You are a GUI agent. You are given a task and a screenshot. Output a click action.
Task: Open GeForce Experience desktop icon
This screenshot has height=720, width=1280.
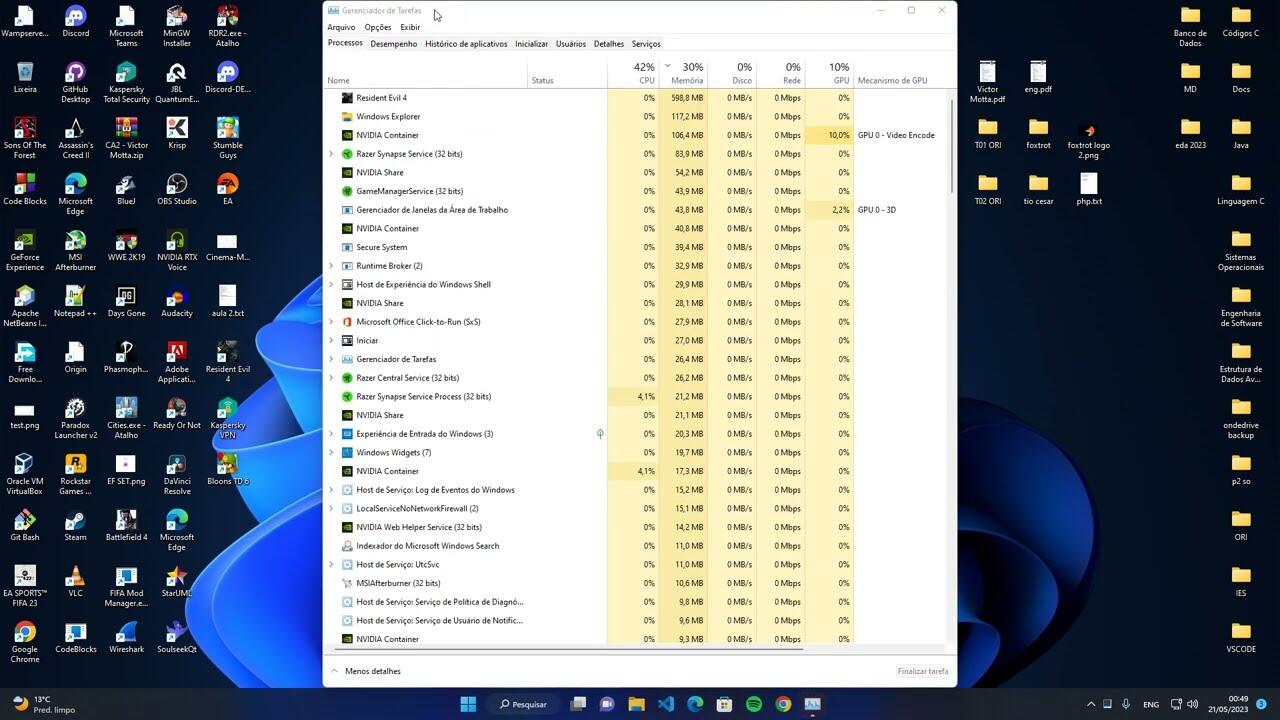[x=25, y=250]
